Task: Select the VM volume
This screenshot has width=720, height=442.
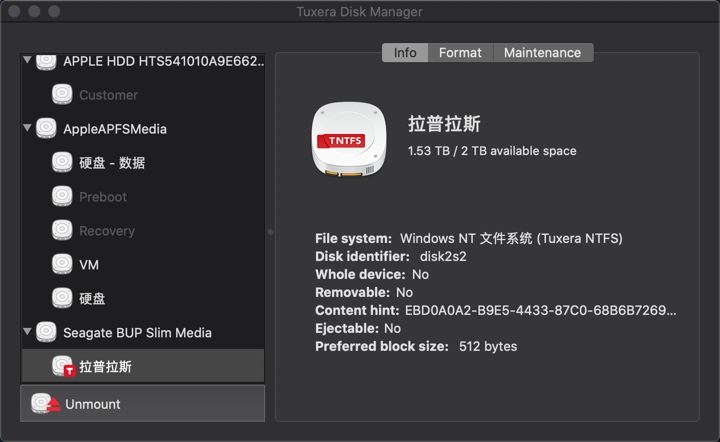Action: 143,264
